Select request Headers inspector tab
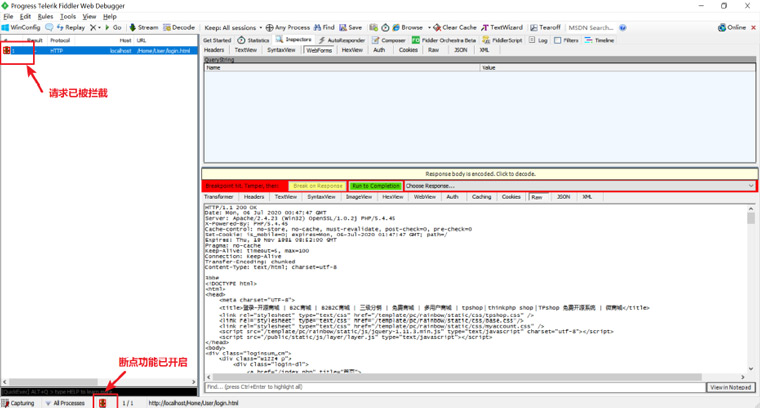760x408 pixels. point(214,50)
